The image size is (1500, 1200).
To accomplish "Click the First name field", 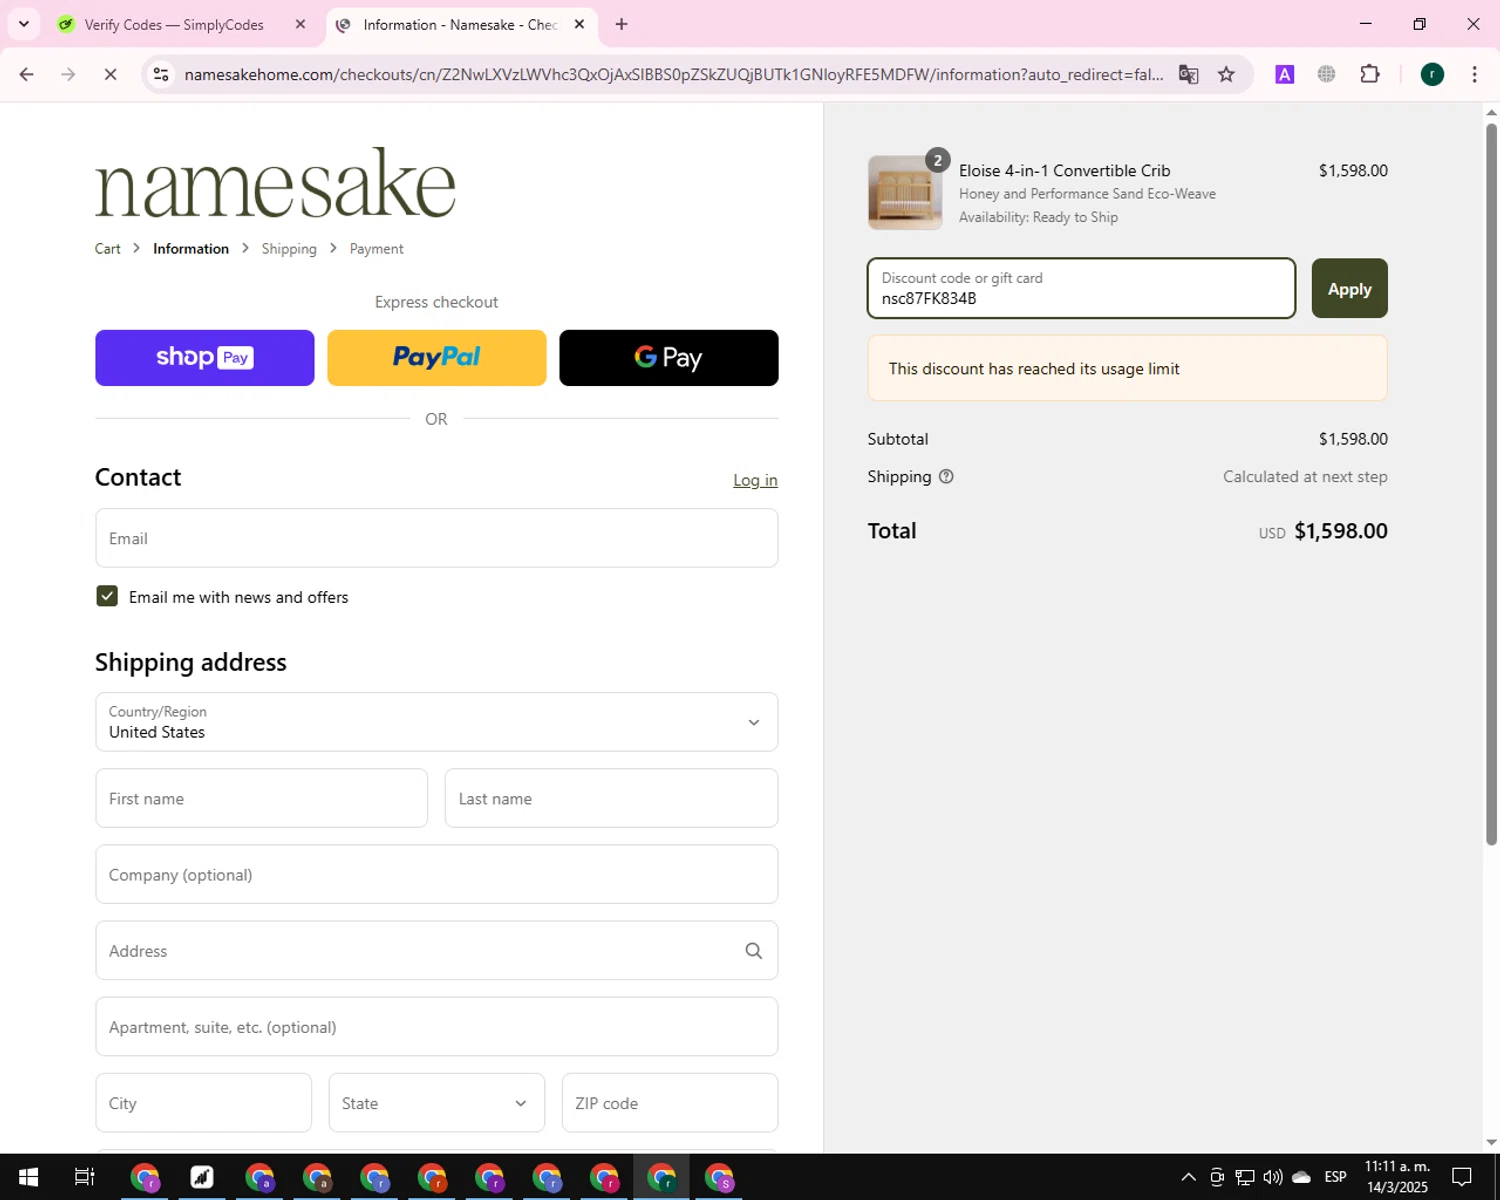I will point(262,798).
